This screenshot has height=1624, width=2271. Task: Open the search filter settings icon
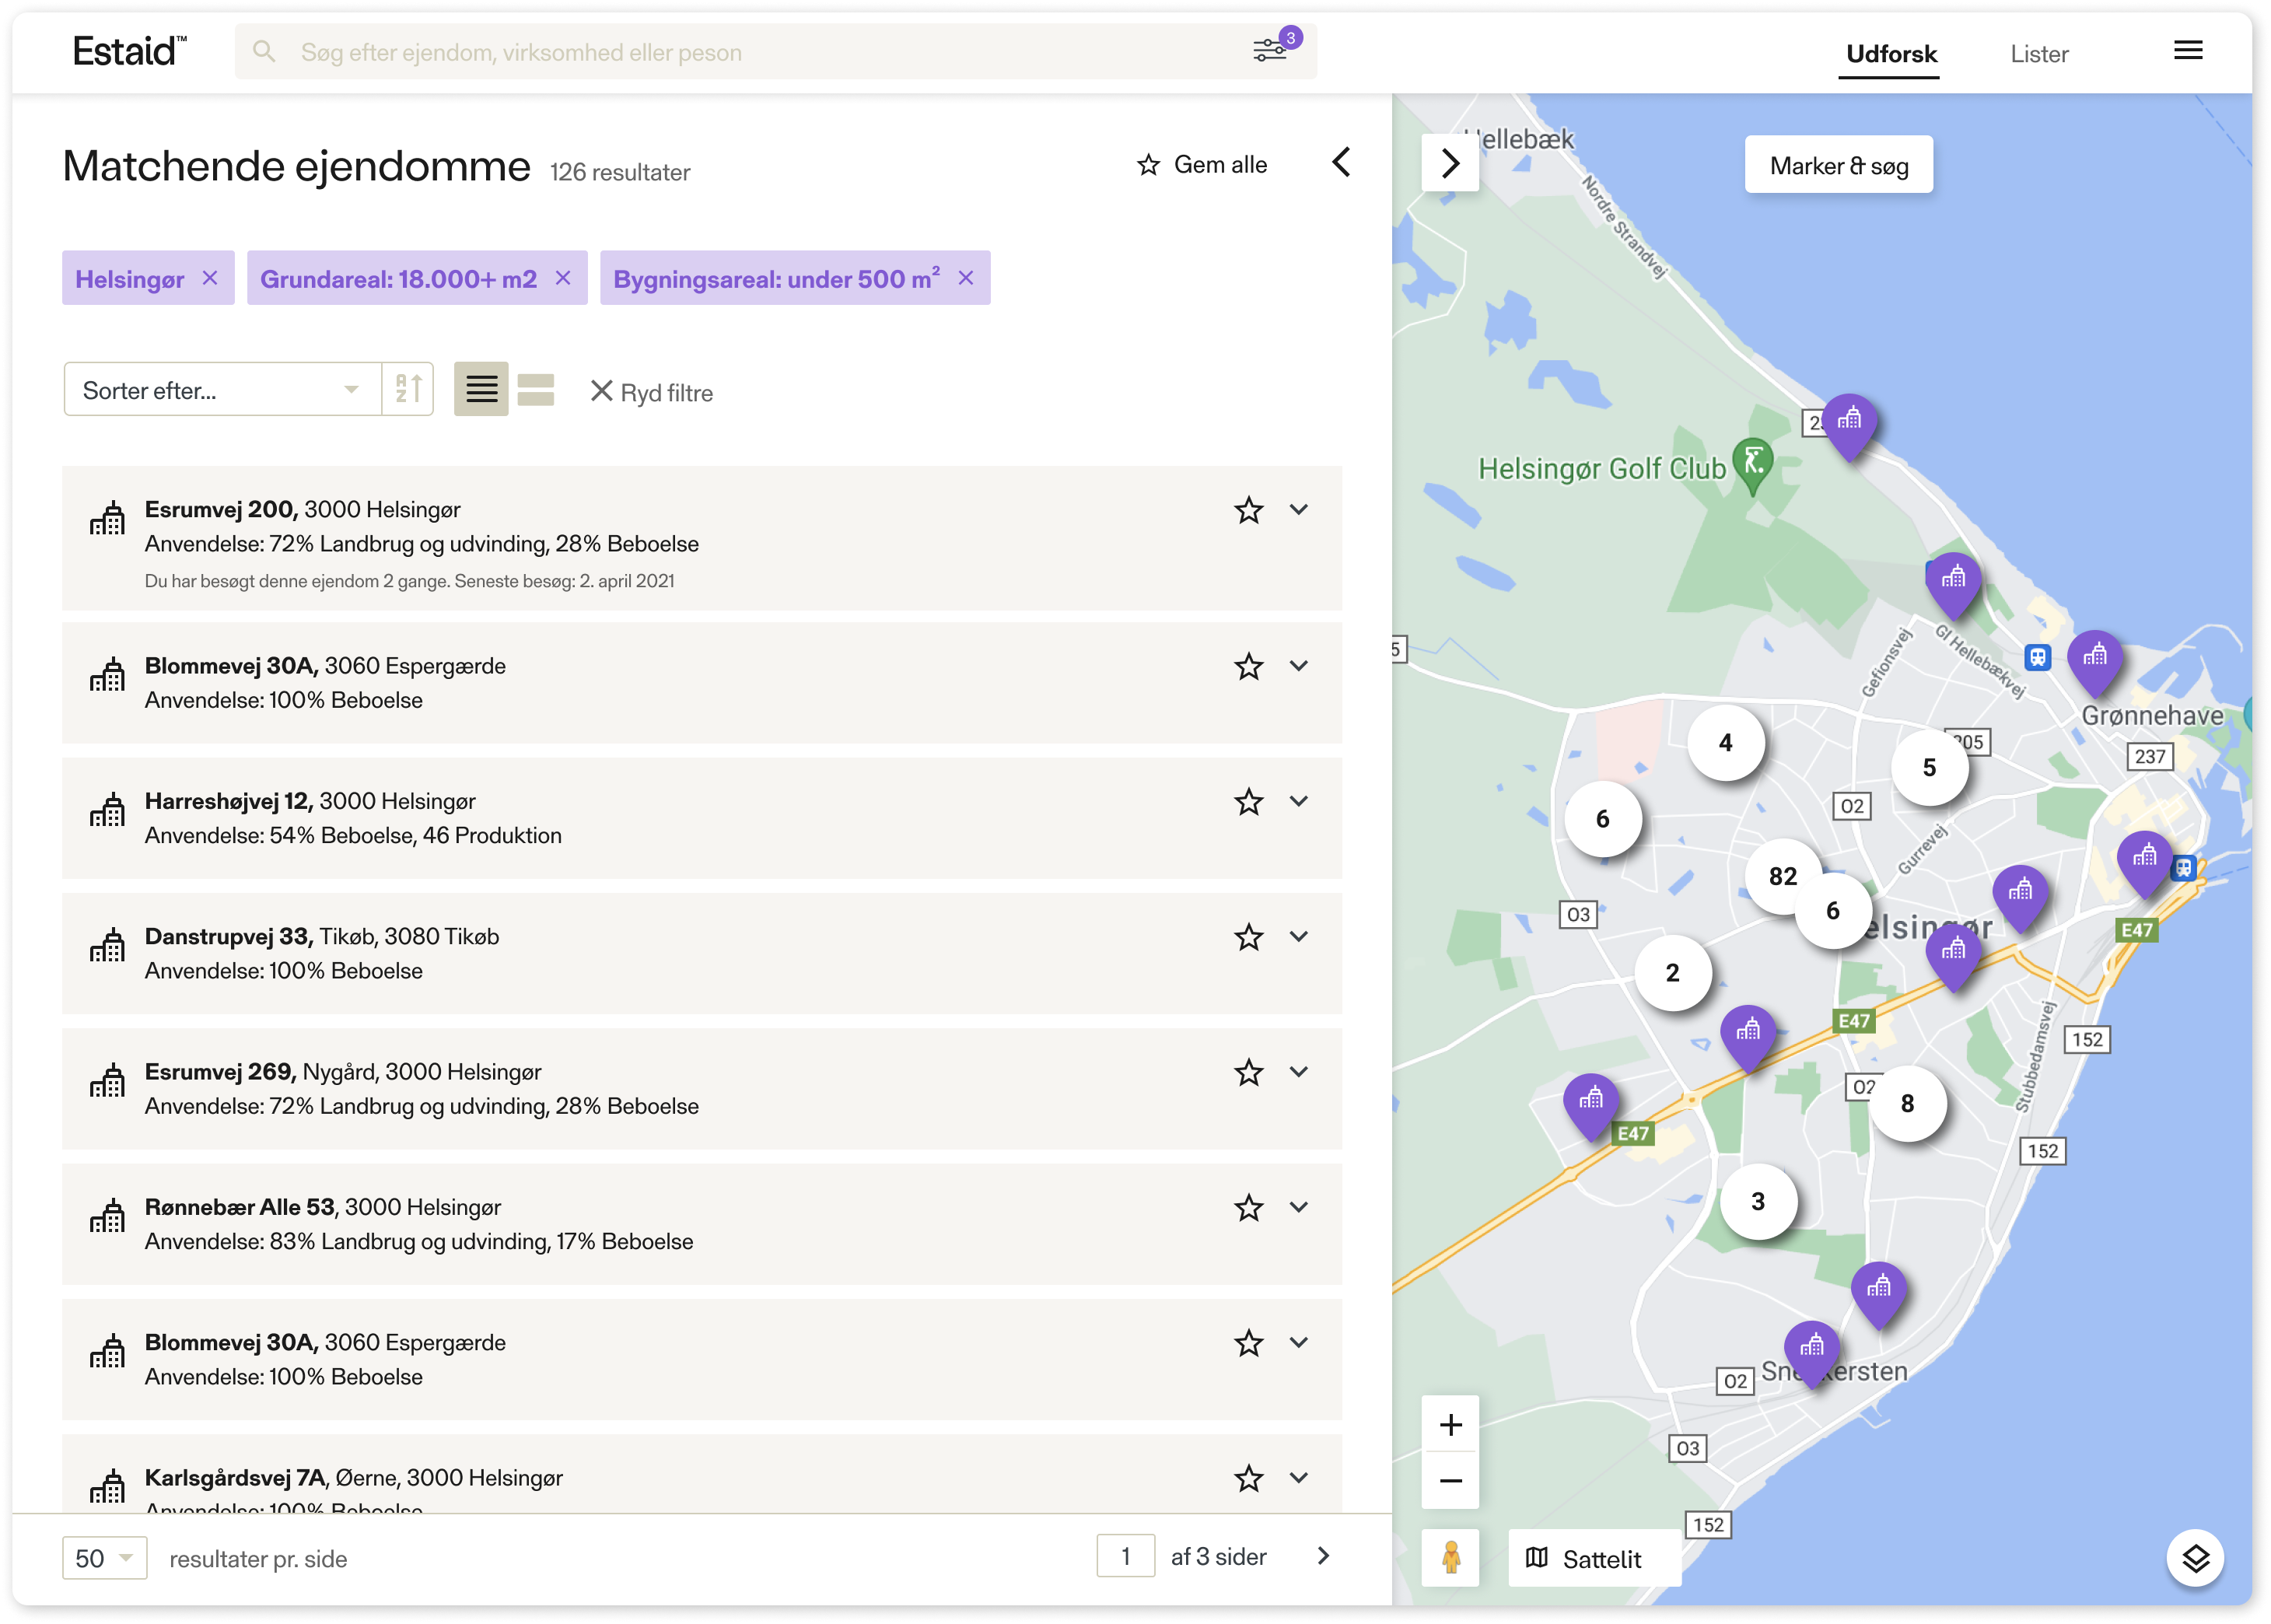[x=1270, y=50]
